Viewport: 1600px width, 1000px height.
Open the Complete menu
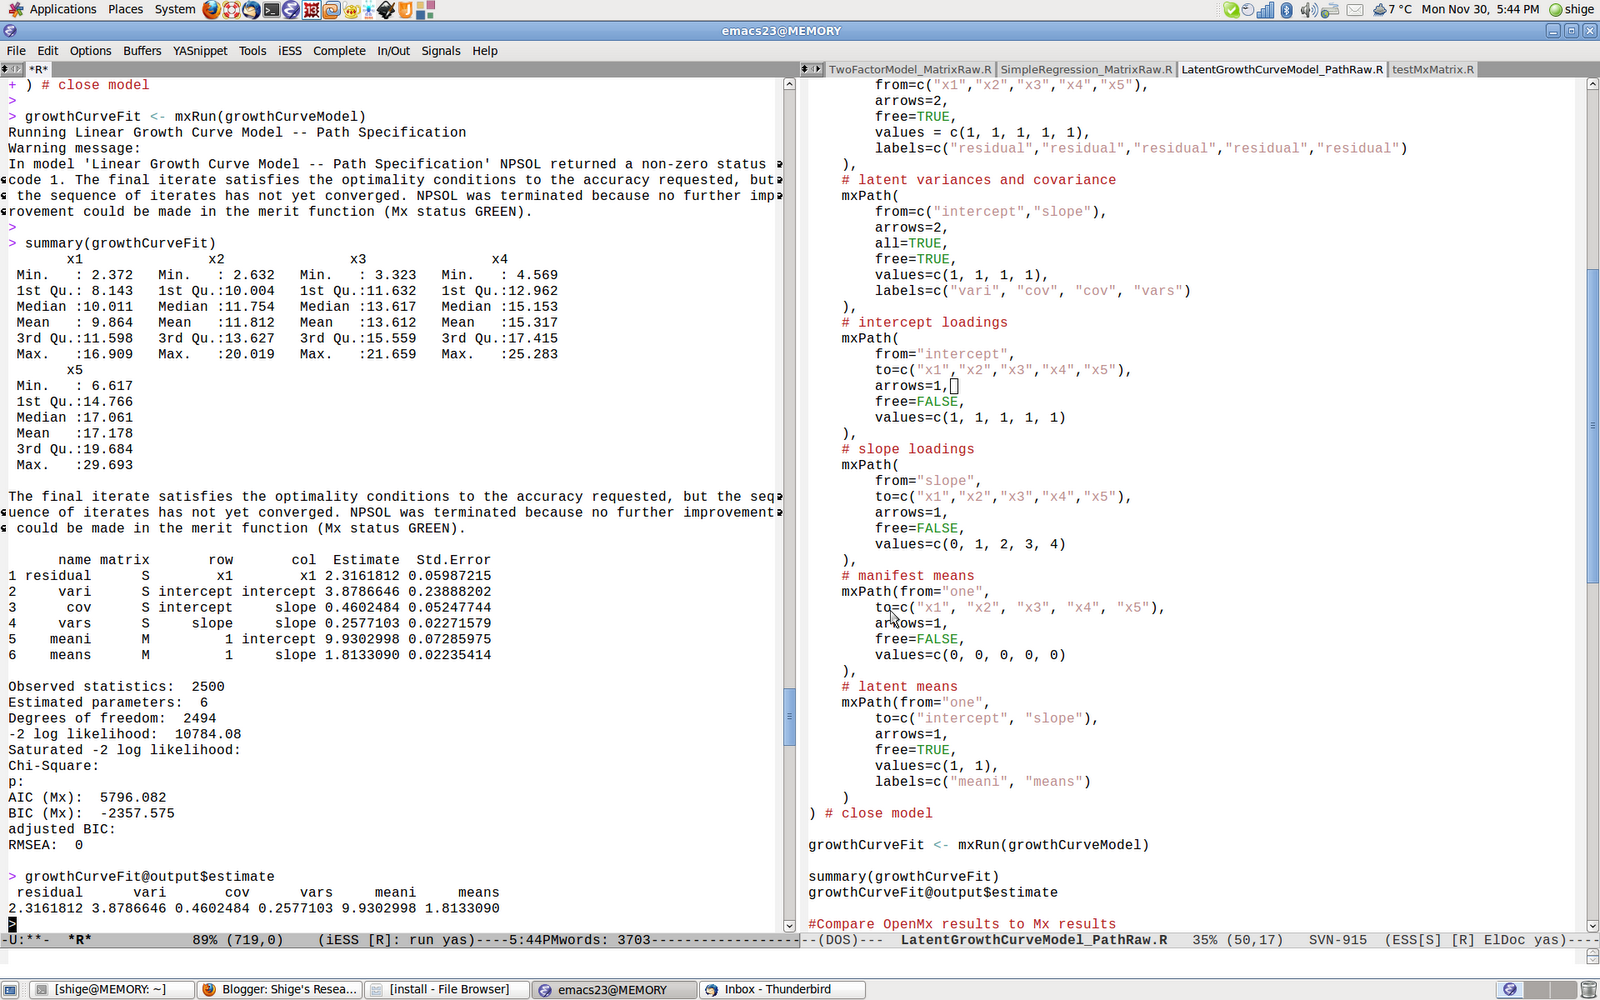(x=339, y=51)
